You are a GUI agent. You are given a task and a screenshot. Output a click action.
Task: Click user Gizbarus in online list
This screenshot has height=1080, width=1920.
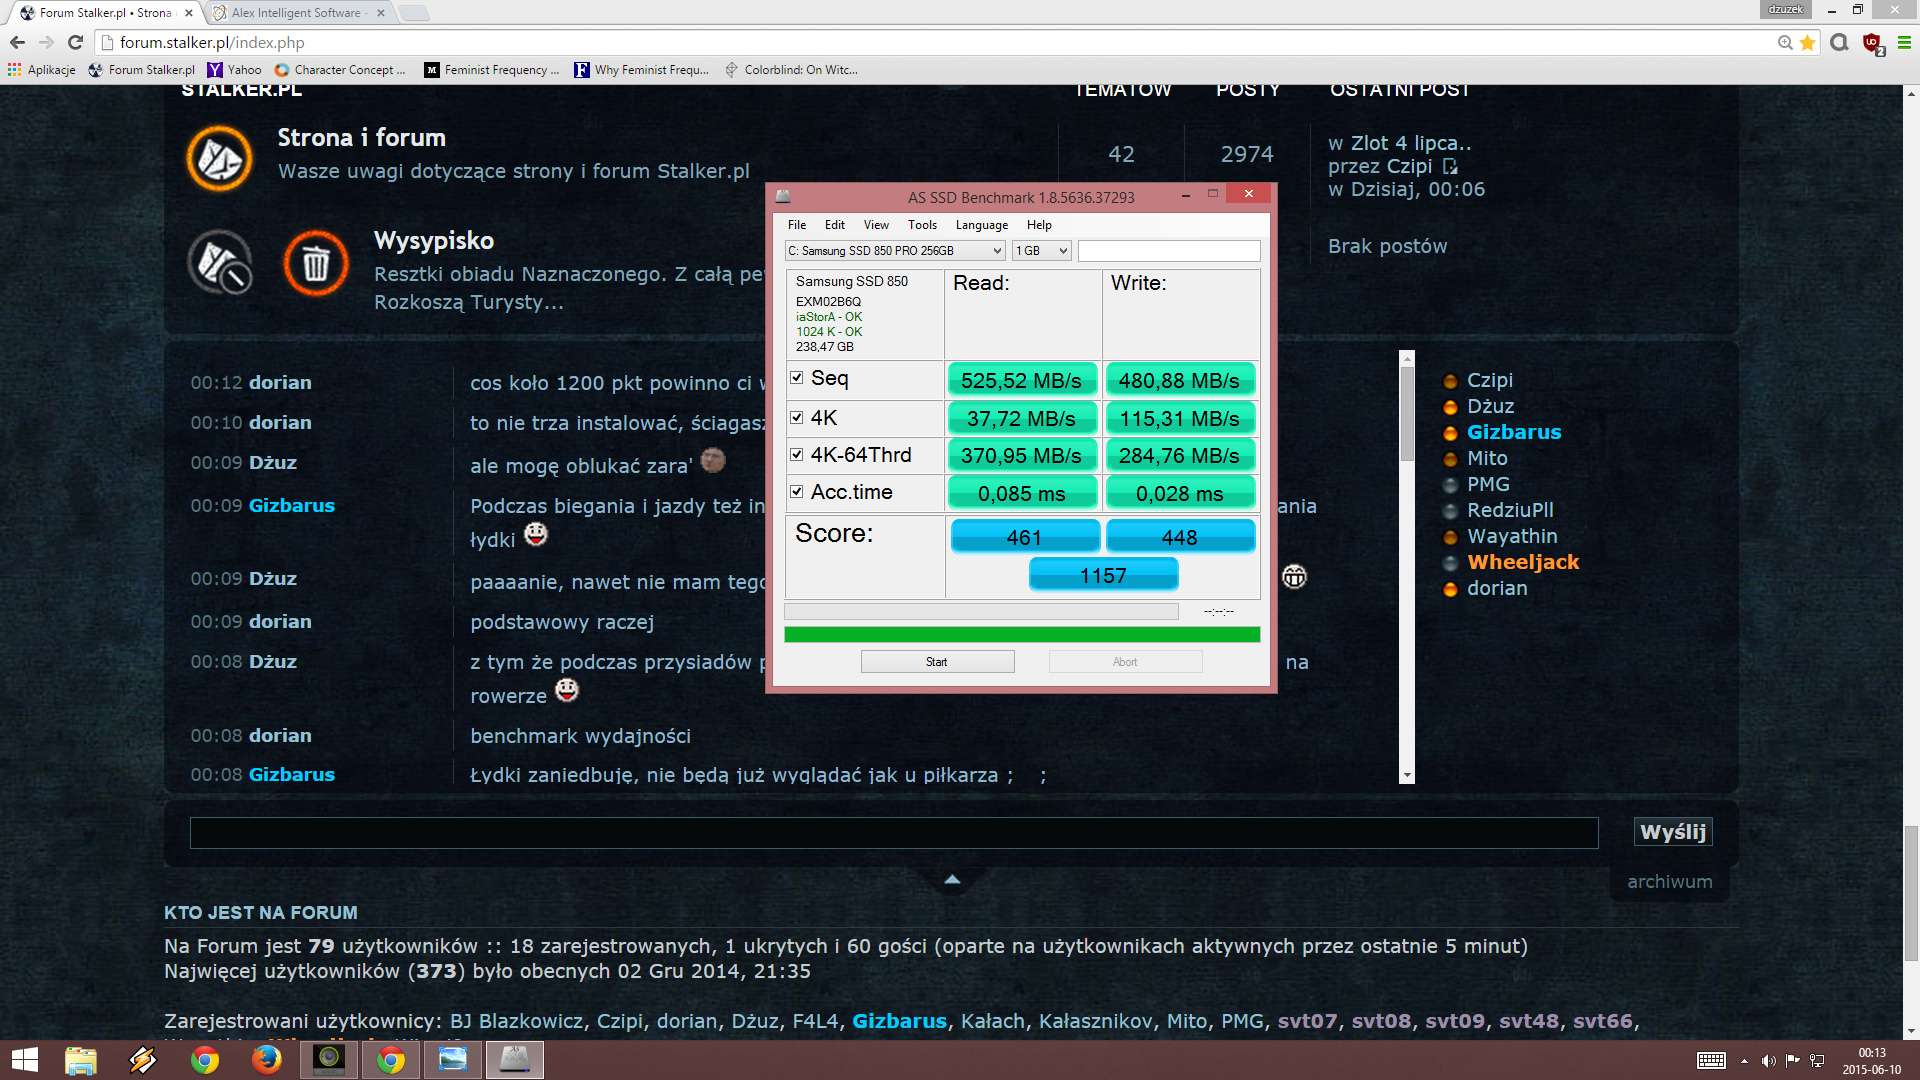[x=1513, y=432]
